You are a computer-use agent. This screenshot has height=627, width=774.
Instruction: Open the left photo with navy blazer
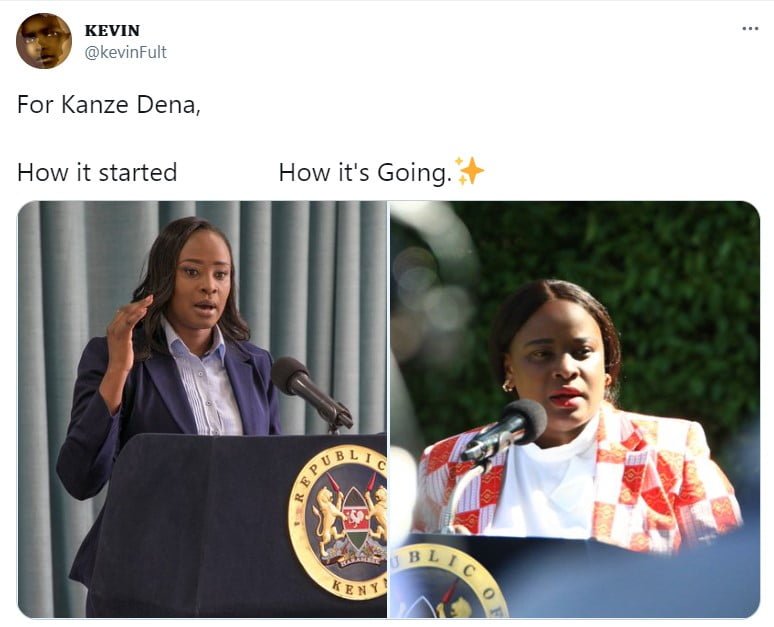click(x=202, y=409)
